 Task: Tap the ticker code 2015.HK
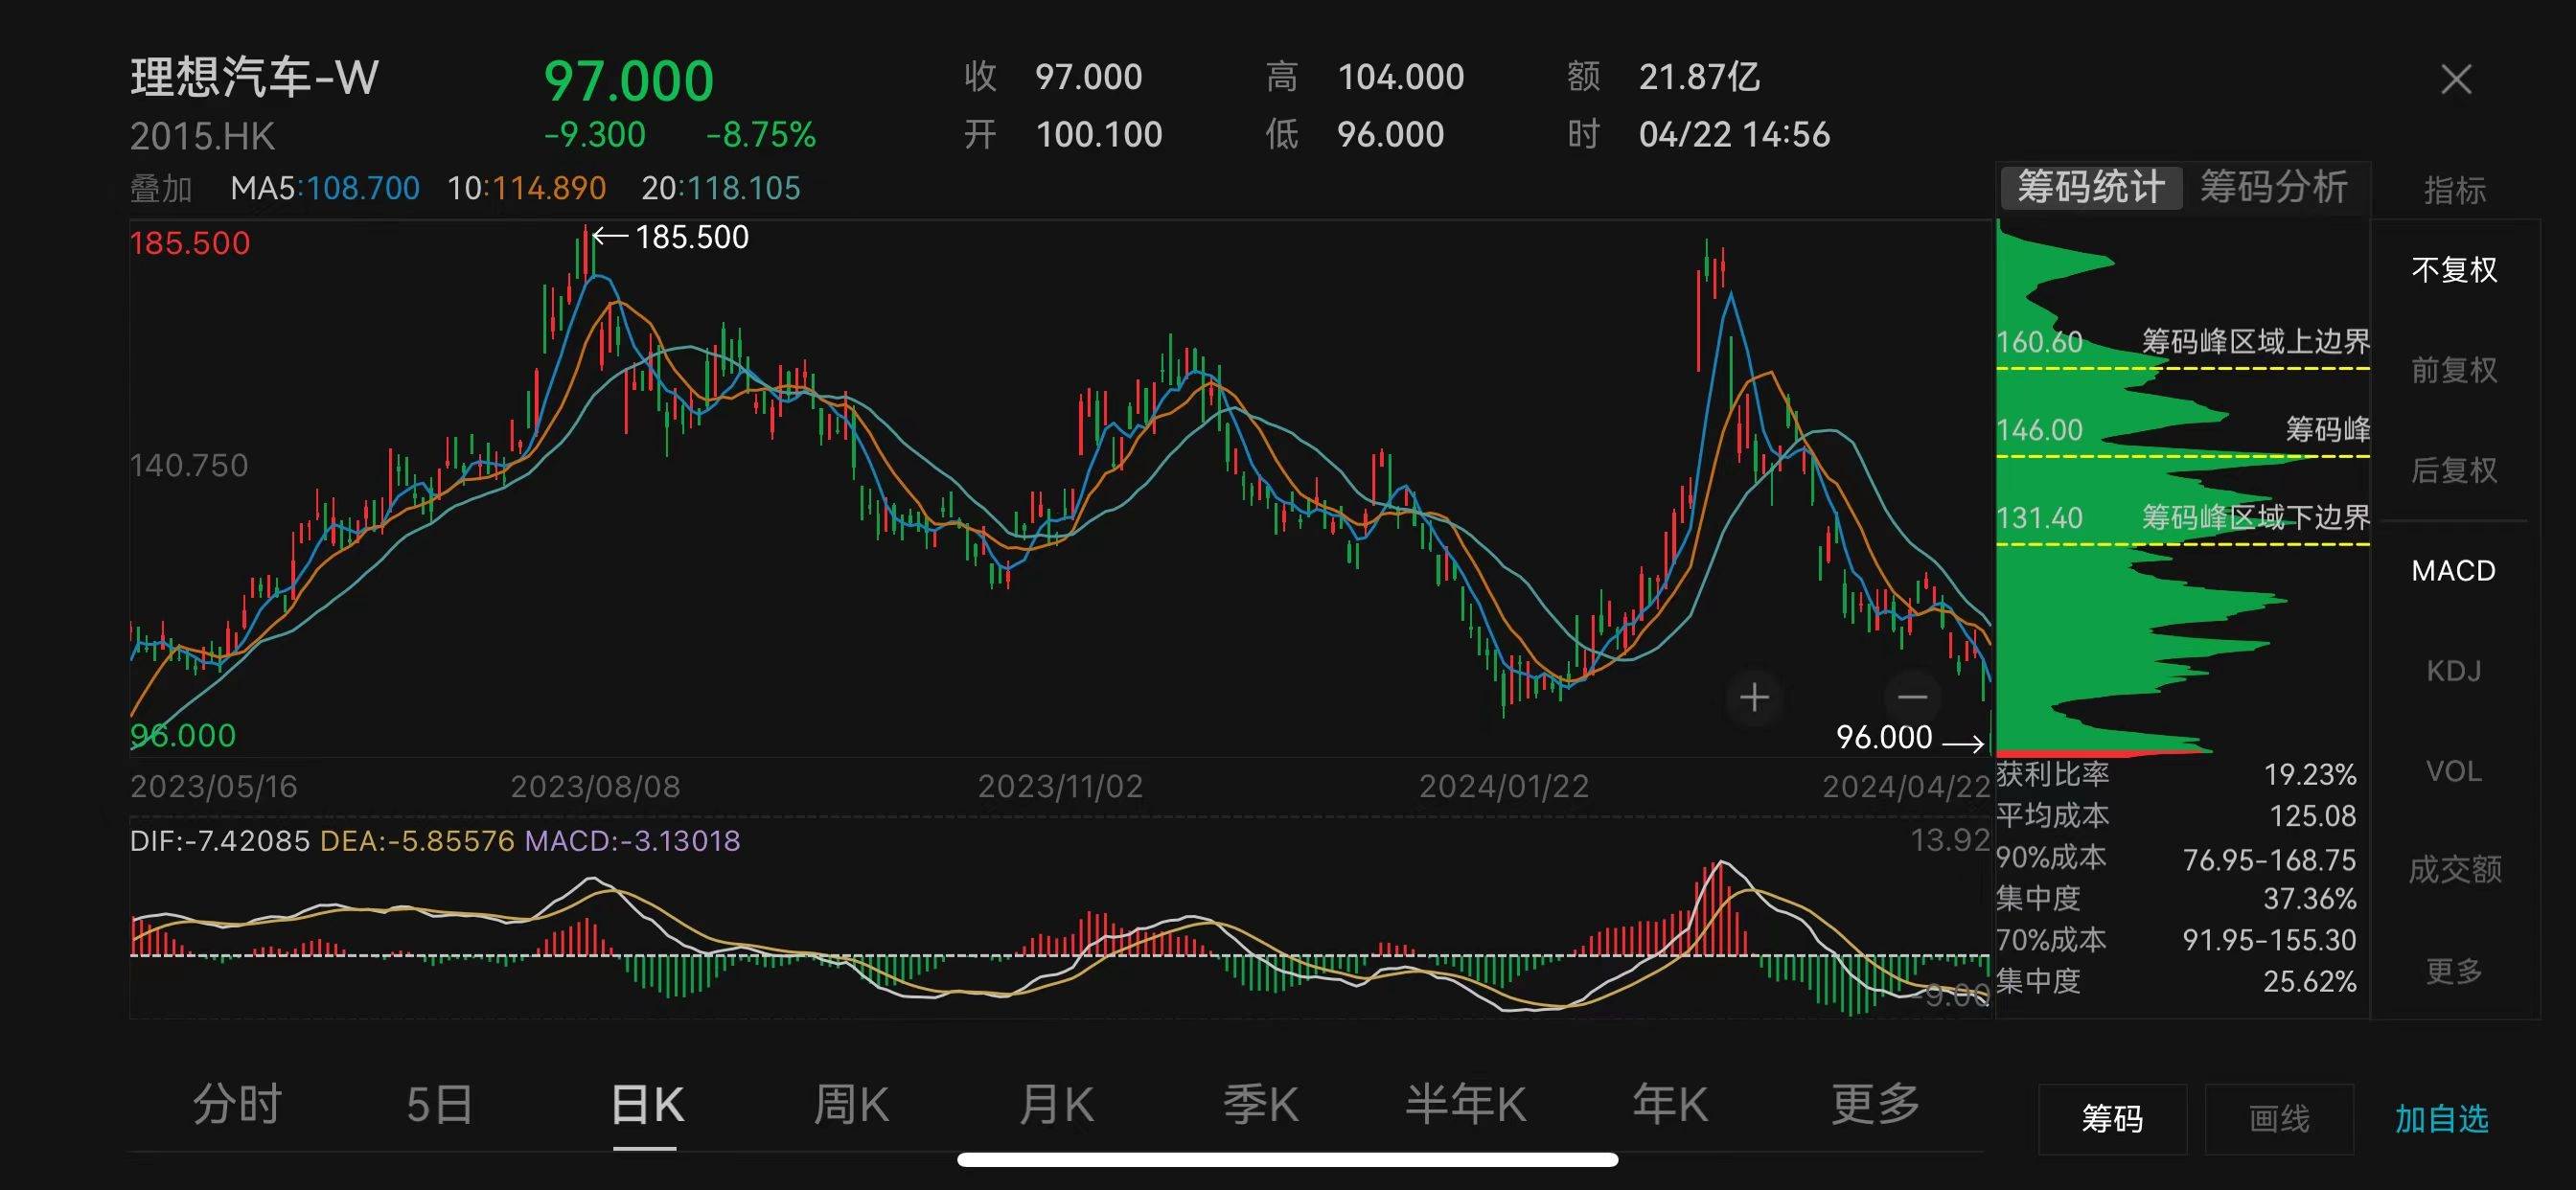(202, 136)
